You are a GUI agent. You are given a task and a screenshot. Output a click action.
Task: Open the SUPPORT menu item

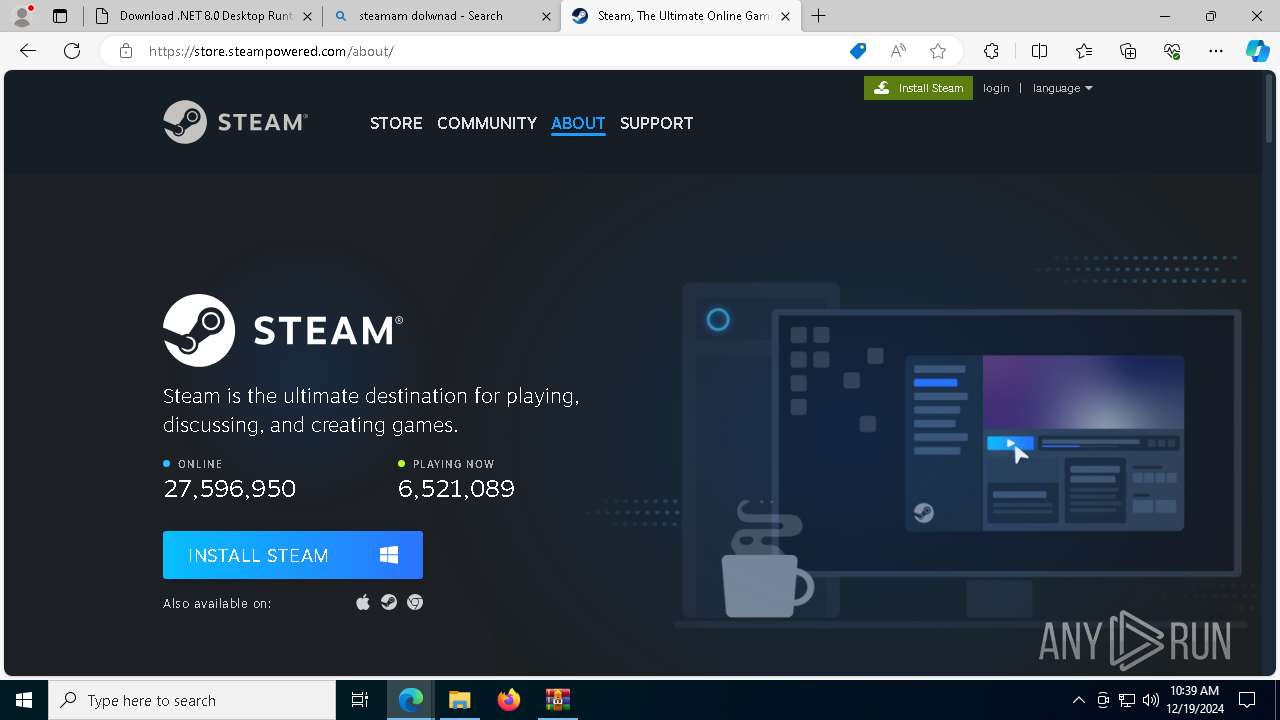[656, 123]
